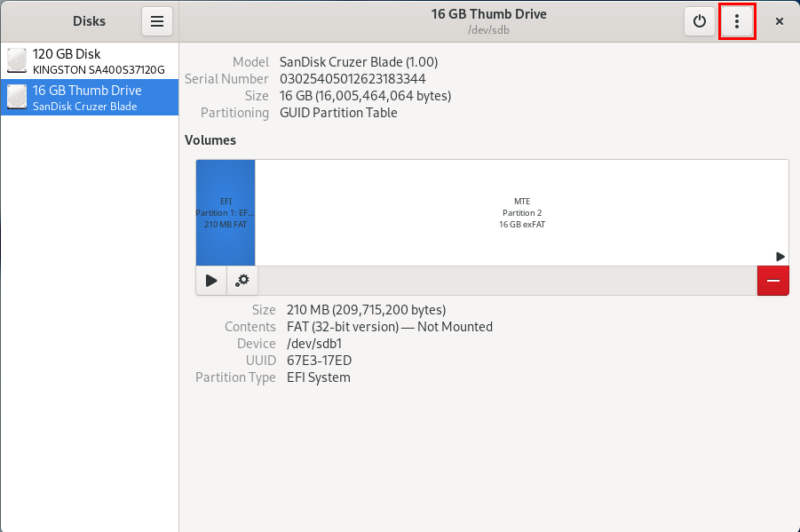Viewport: 800px width, 532px height.
Task: Click the UUID value 67E3-17ED
Action: (319, 361)
